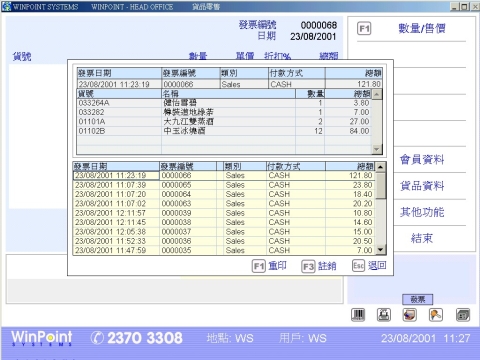Select invoice 0000039 row totaling 10.80
Viewport: 480px width, 360px height.
pyautogui.click(x=224, y=213)
